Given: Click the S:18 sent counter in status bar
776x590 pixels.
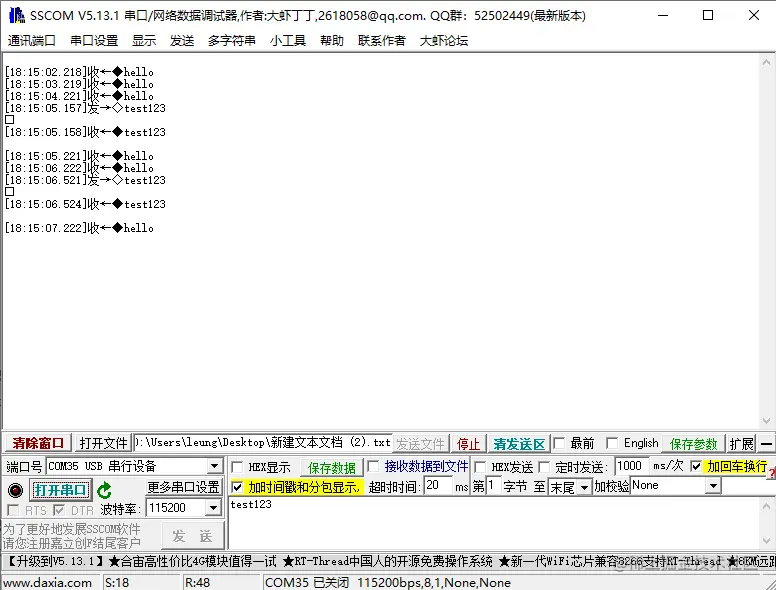Looking at the screenshot, I should point(117,583).
